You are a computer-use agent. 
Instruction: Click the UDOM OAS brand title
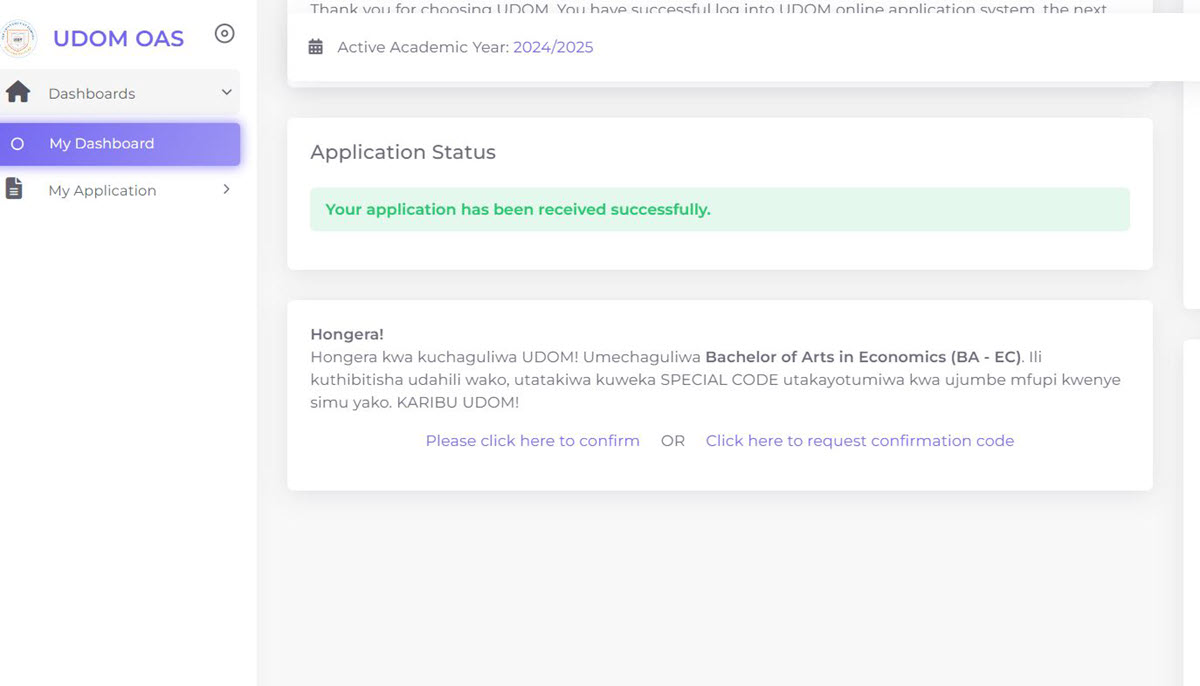118,39
